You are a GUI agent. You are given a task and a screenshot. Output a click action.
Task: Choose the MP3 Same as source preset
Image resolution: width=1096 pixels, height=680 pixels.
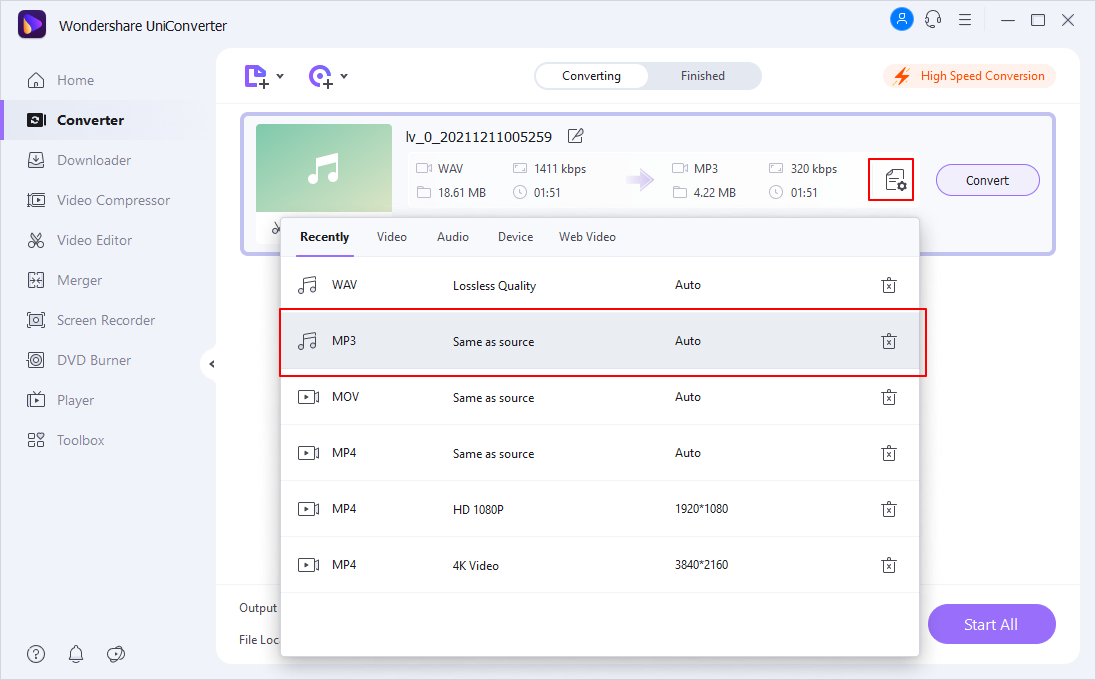(x=600, y=341)
